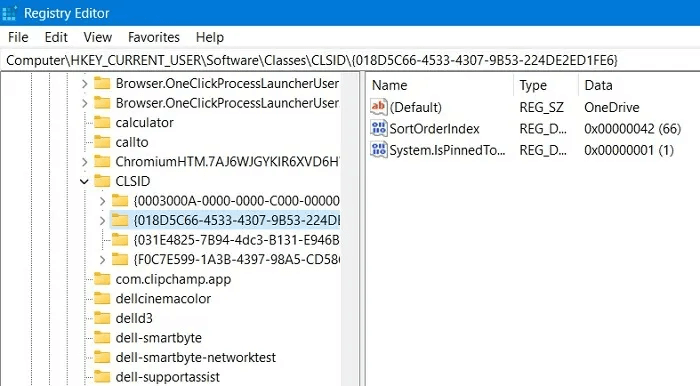700x386 pixels.
Task: Click the {018D5C66 key folder icon
Action: coord(120,220)
